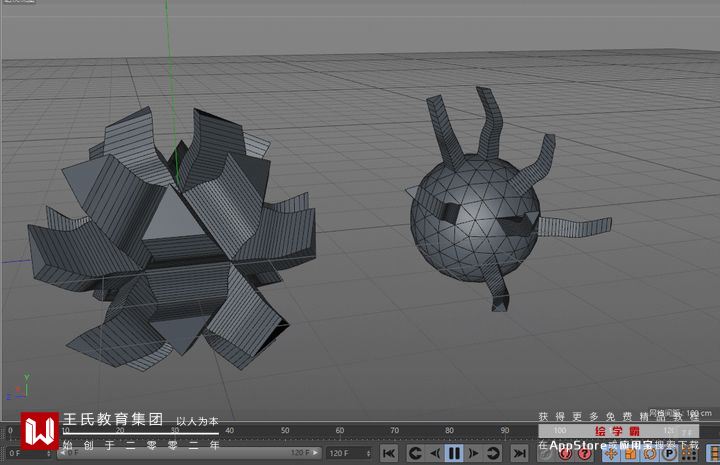Toggle position keyframe recording arrows icon

(611, 454)
